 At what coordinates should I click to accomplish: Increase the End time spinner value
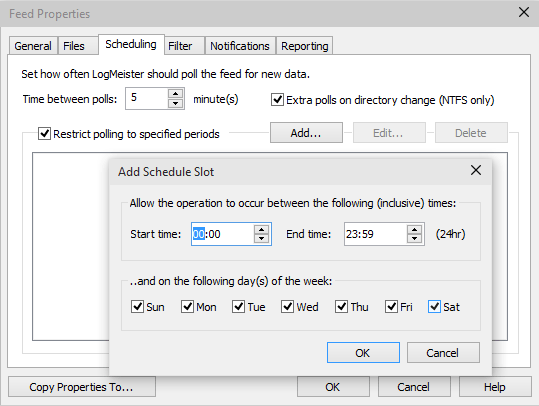(415, 230)
